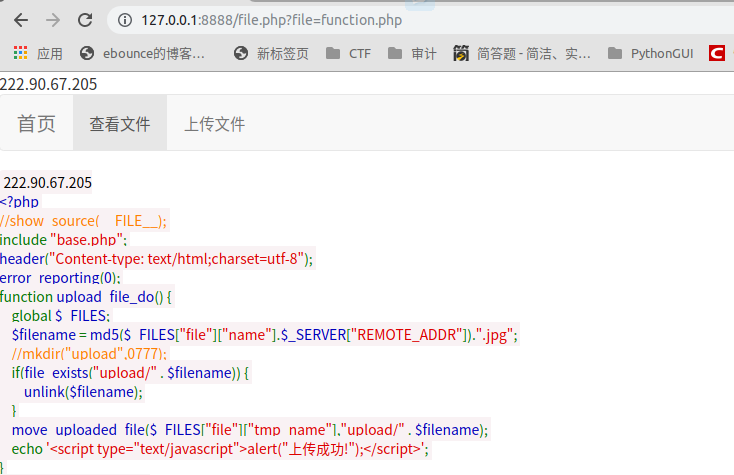Expand the CTF bookmark folder
The width and height of the screenshot is (734, 475).
[x=348, y=53]
